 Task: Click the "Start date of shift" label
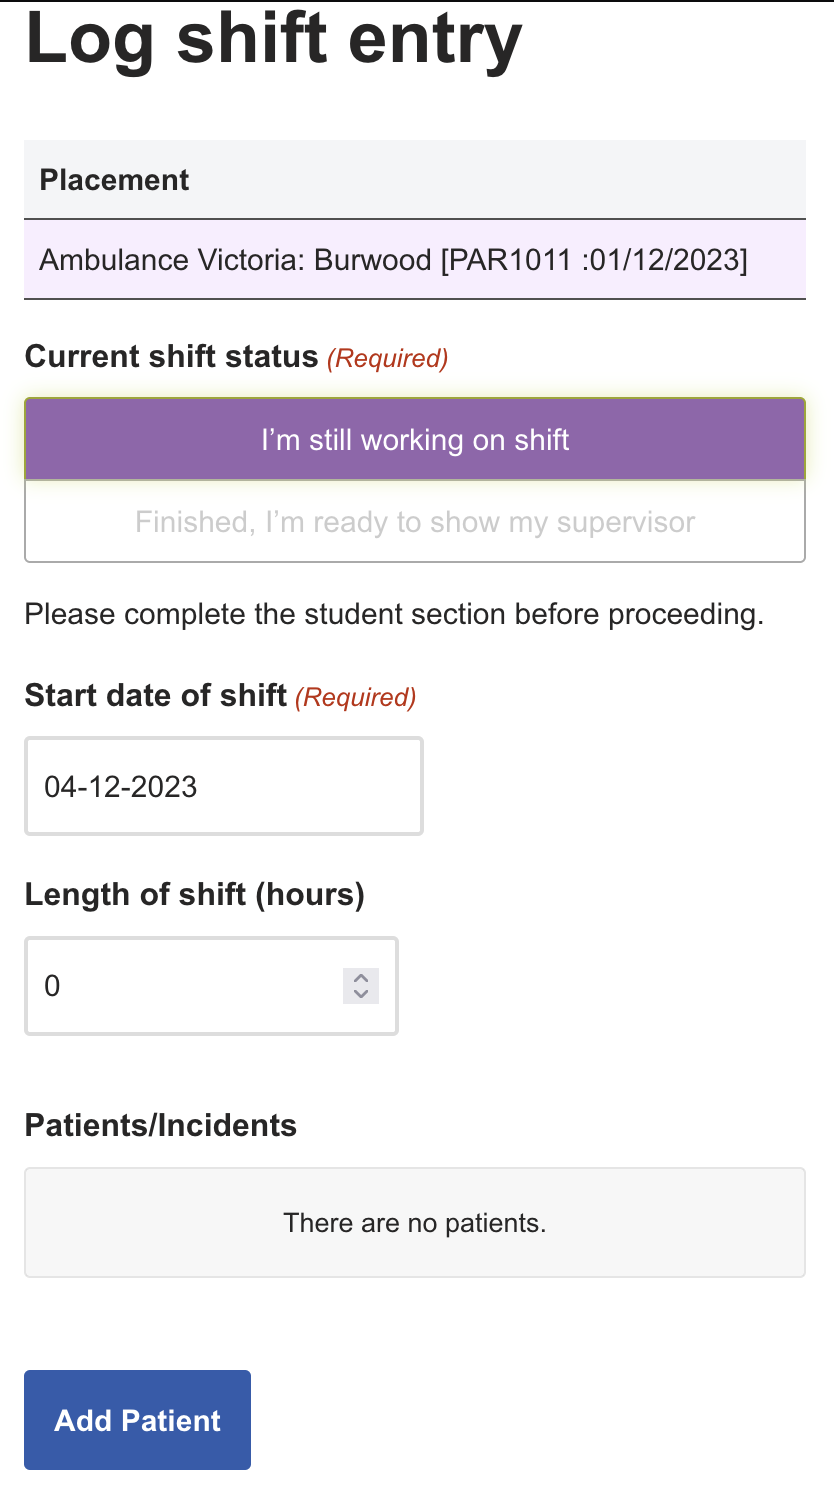pos(155,695)
